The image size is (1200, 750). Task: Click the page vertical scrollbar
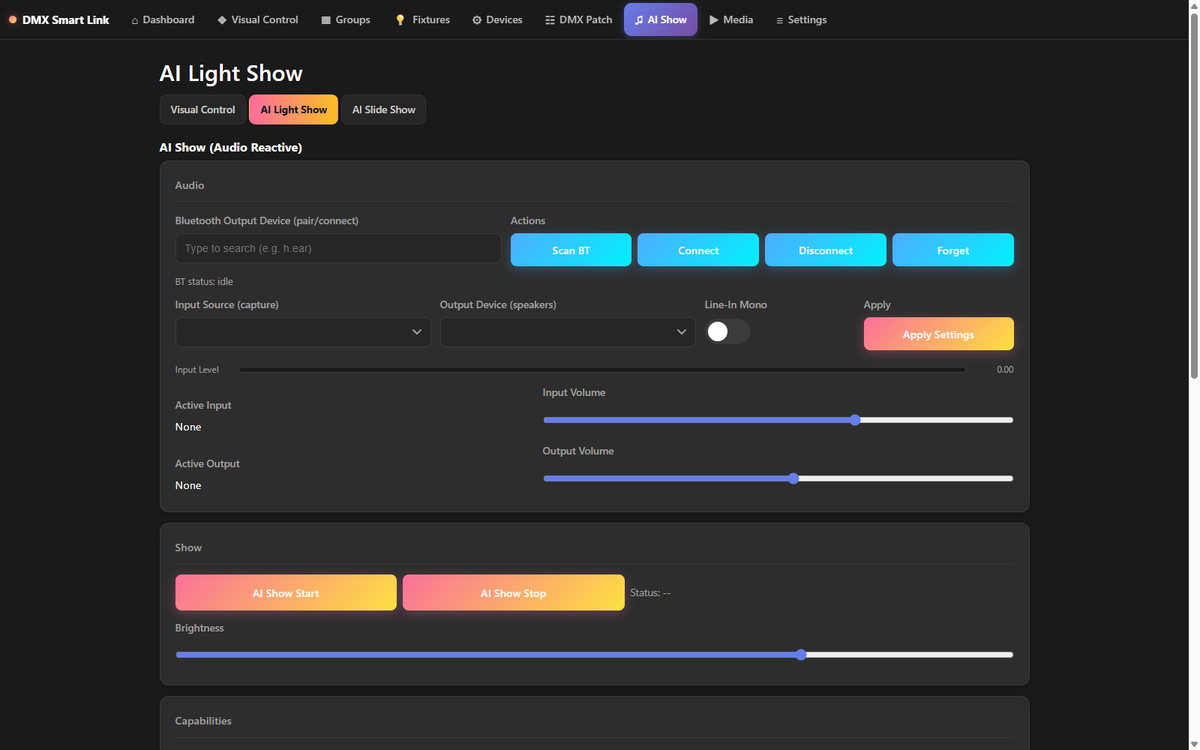[1193, 196]
